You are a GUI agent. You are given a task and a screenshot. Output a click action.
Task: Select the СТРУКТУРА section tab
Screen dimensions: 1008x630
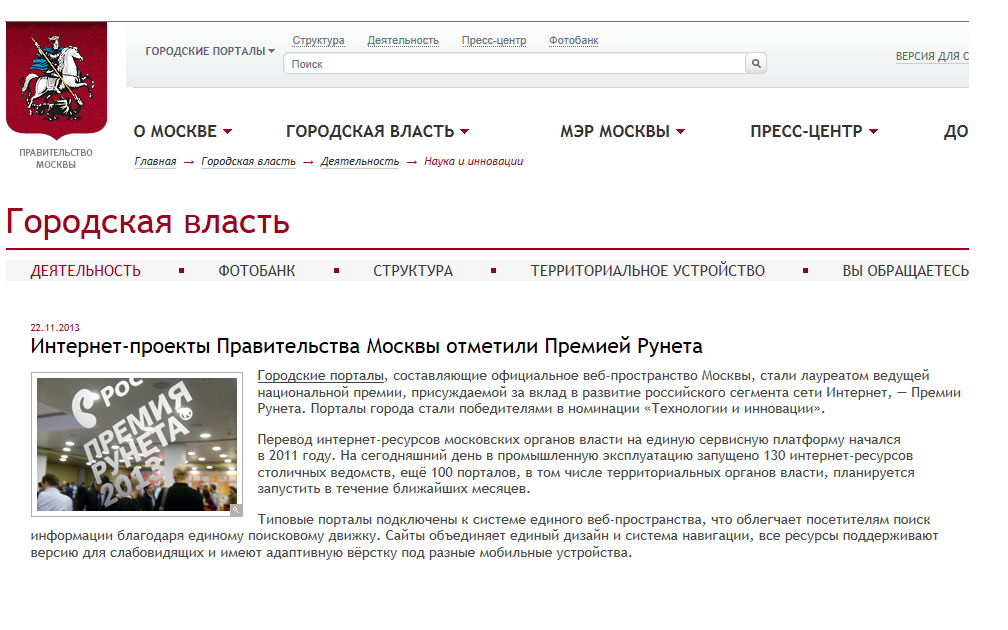tap(413, 271)
